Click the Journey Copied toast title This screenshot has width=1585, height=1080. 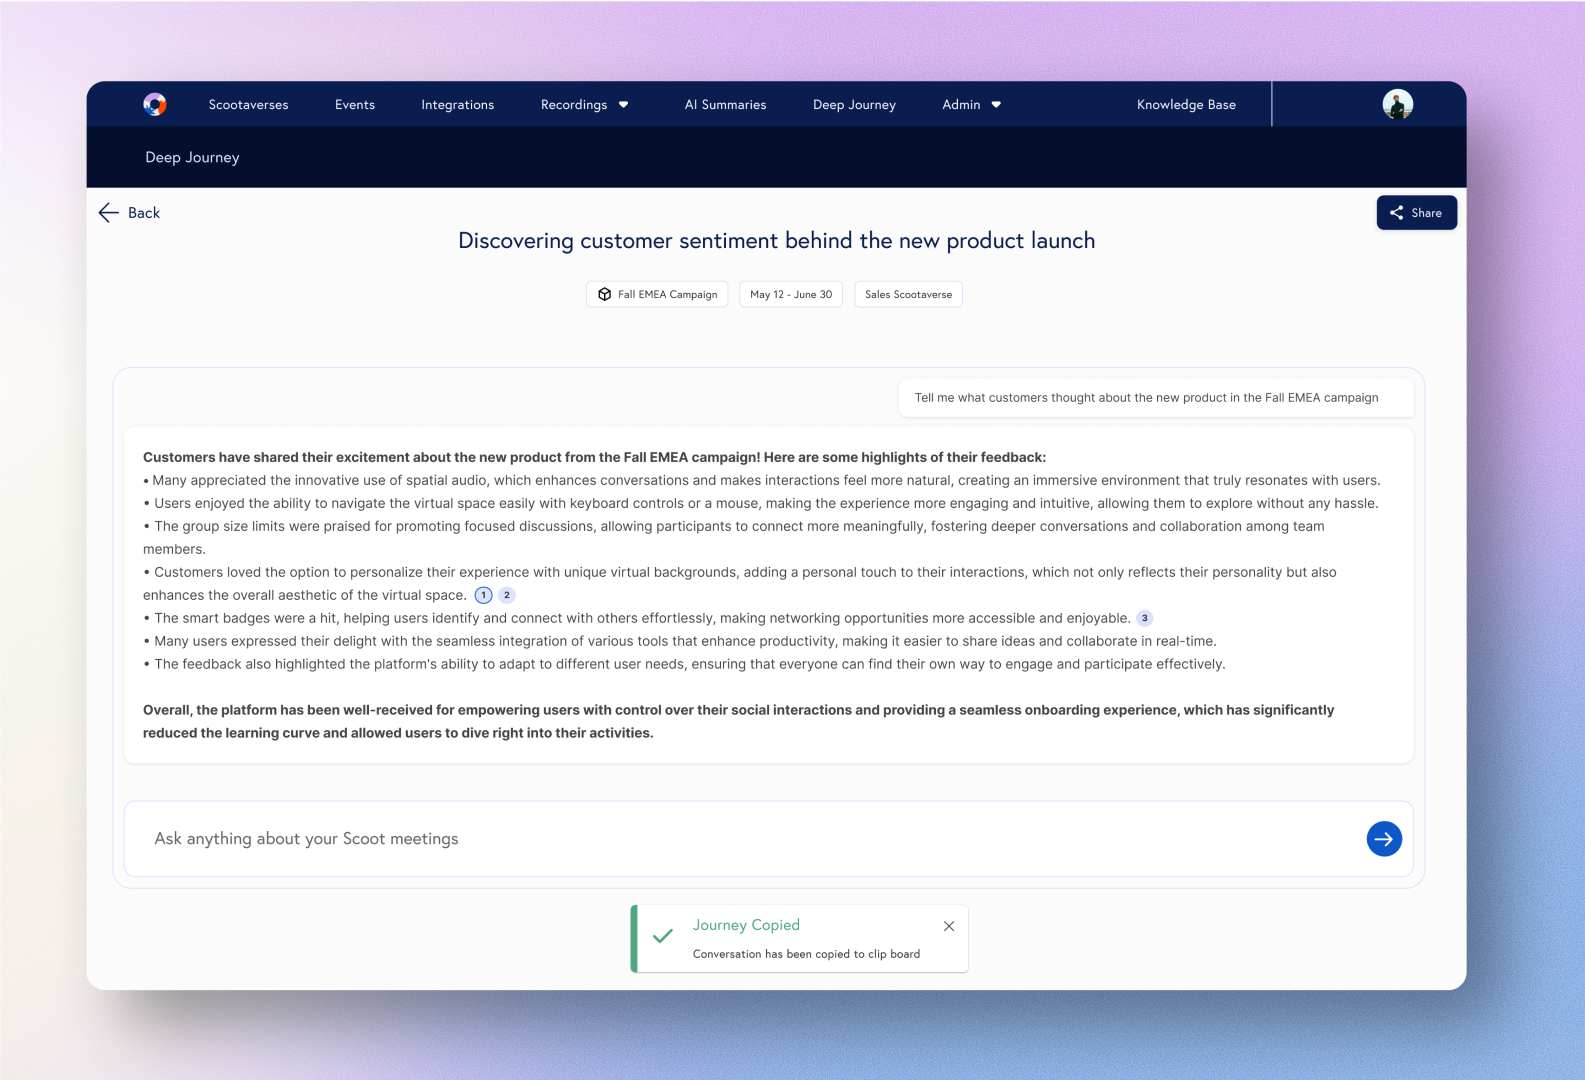tap(746, 925)
